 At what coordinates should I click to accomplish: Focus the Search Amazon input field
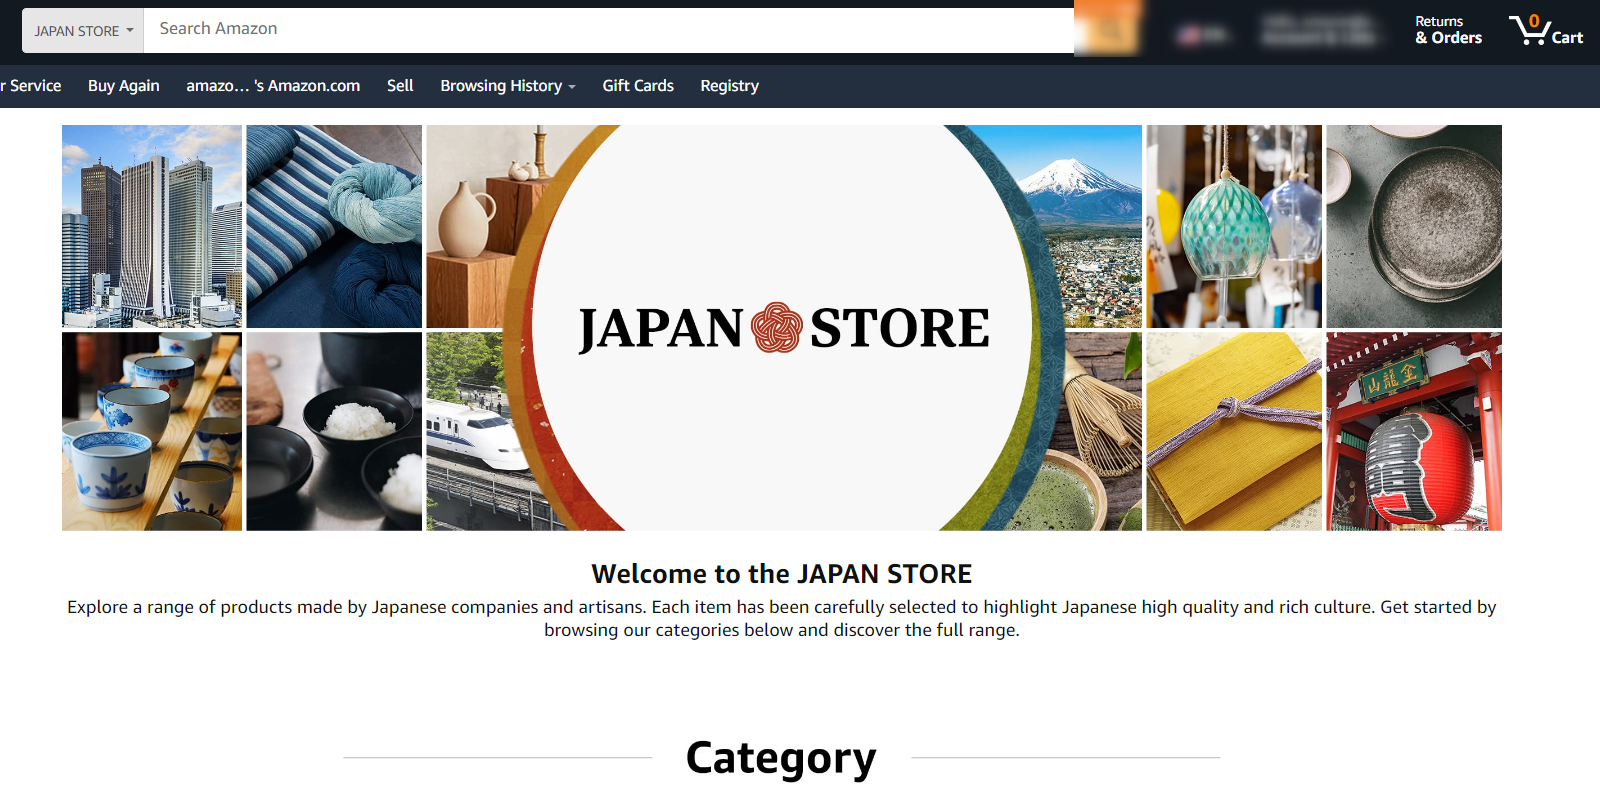(609, 30)
